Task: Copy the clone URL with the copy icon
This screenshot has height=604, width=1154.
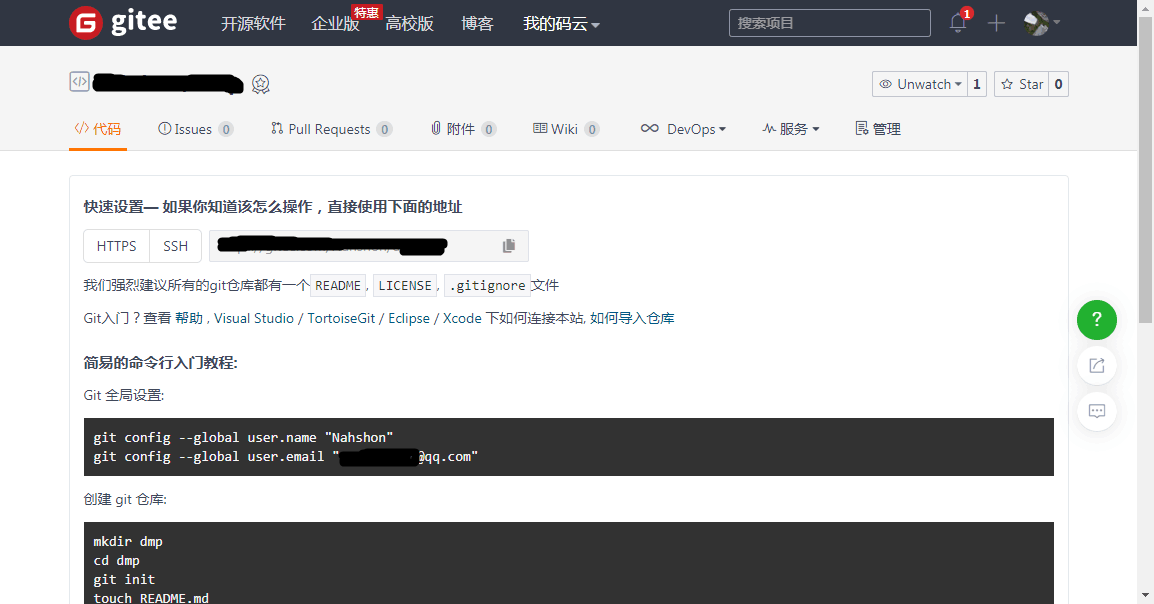Action: click(x=508, y=245)
